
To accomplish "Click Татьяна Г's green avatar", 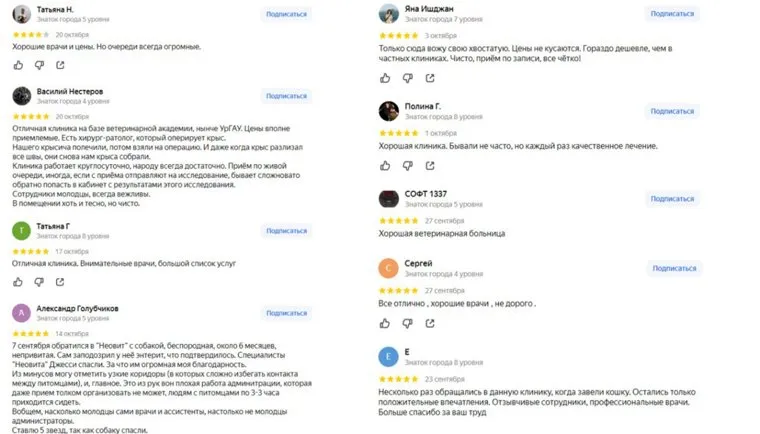I will pyautogui.click(x=20, y=231).
